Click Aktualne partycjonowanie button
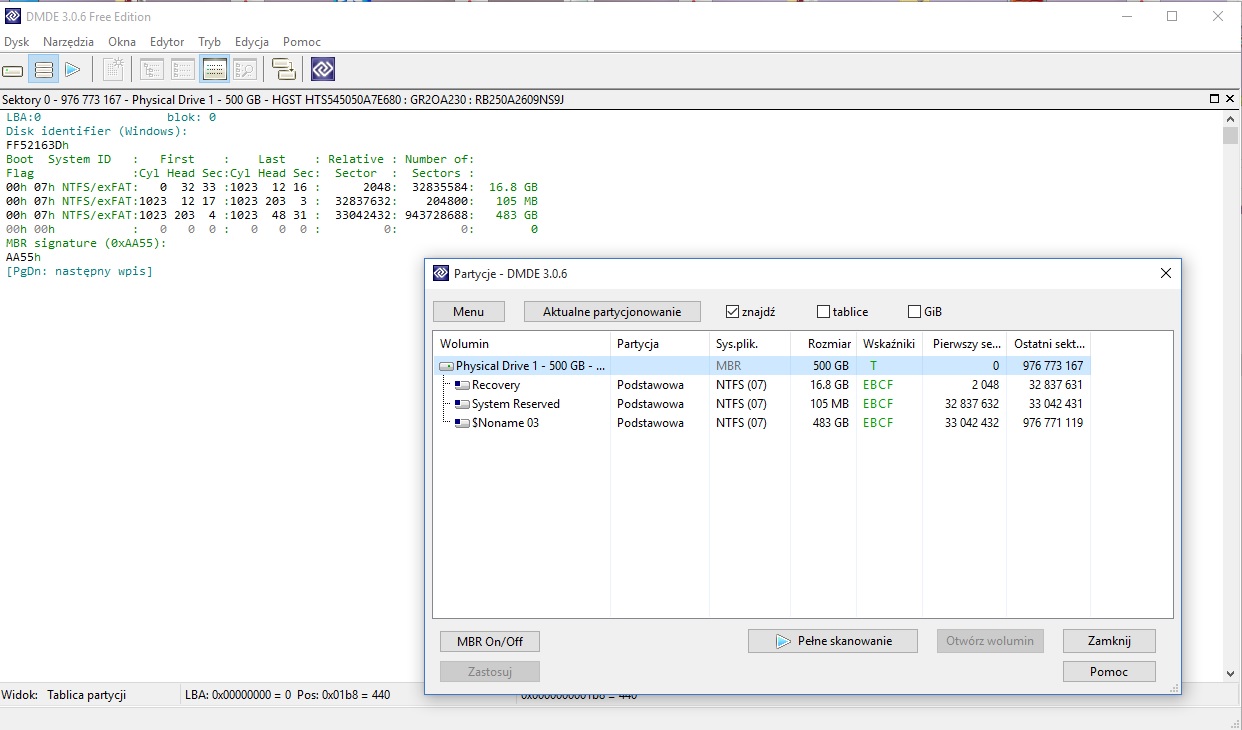 [x=612, y=311]
